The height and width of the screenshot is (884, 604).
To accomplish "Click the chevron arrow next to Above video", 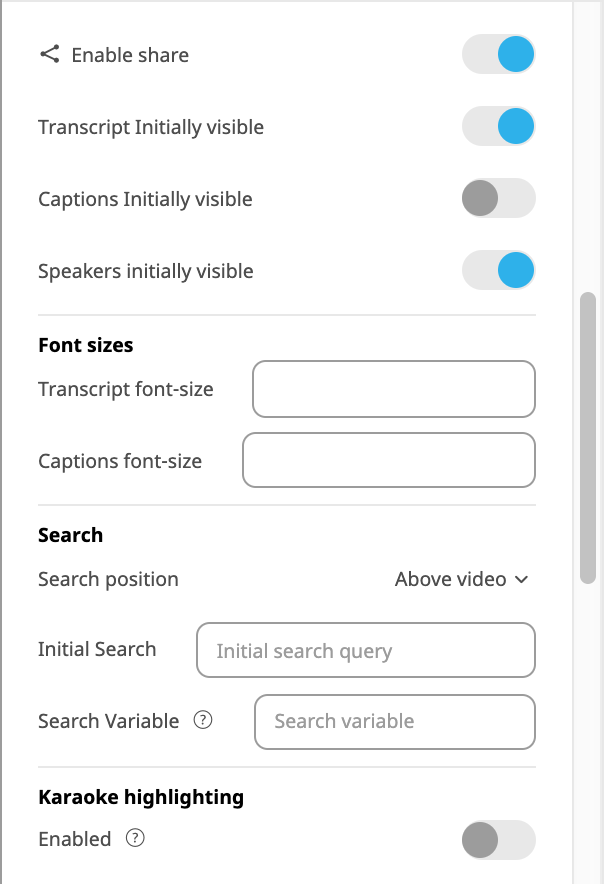I will [x=522, y=580].
